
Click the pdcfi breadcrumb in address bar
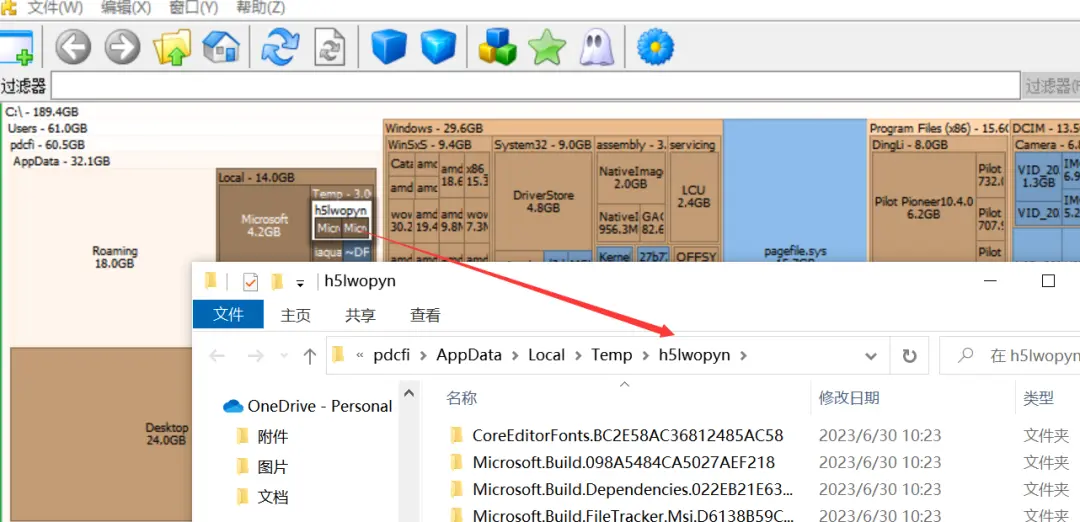[391, 355]
